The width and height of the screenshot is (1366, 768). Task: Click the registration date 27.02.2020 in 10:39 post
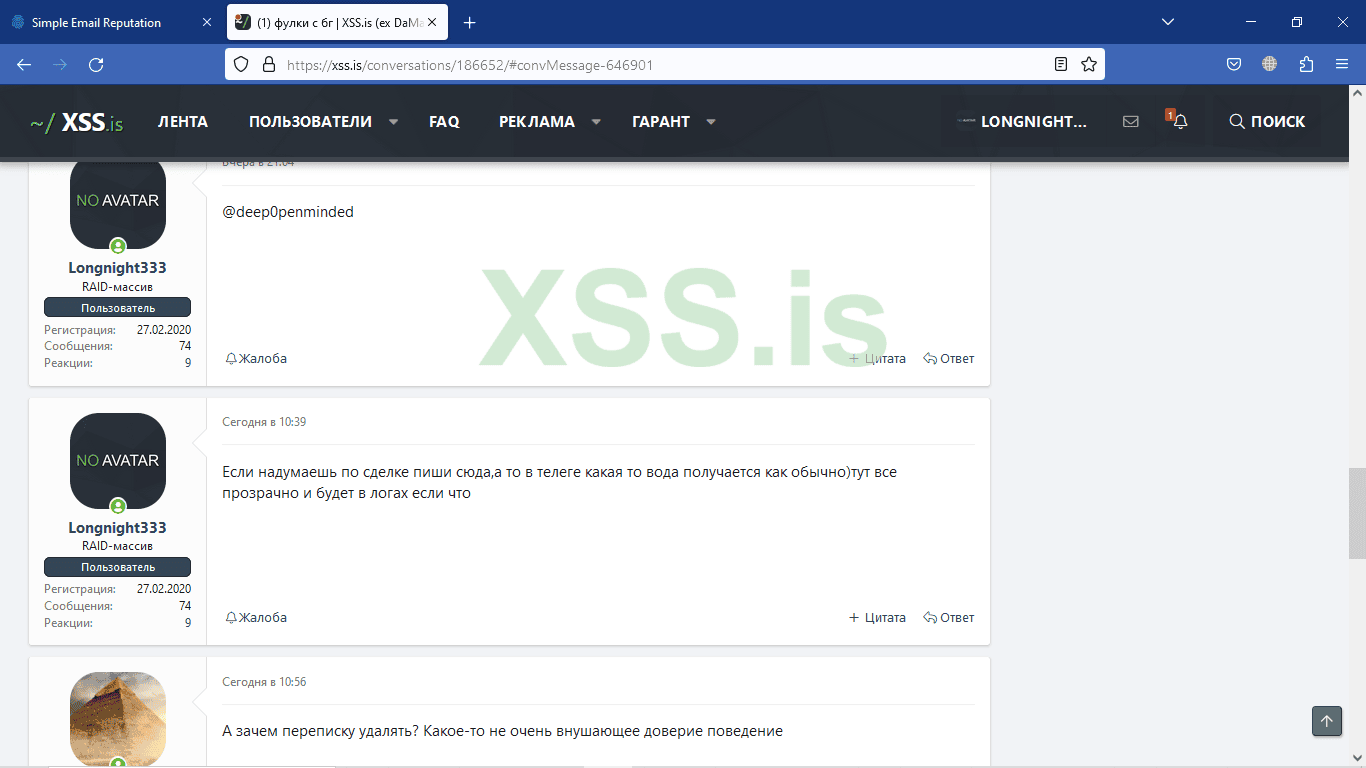(164, 589)
